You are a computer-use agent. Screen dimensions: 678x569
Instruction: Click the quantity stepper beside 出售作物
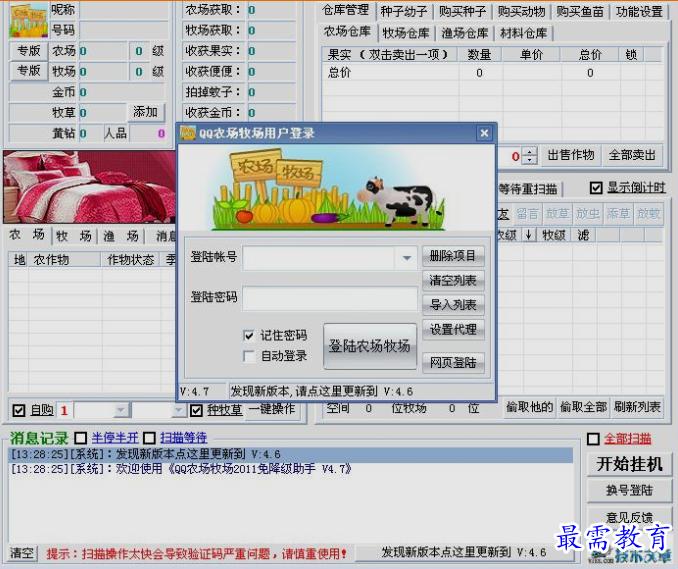(530, 155)
